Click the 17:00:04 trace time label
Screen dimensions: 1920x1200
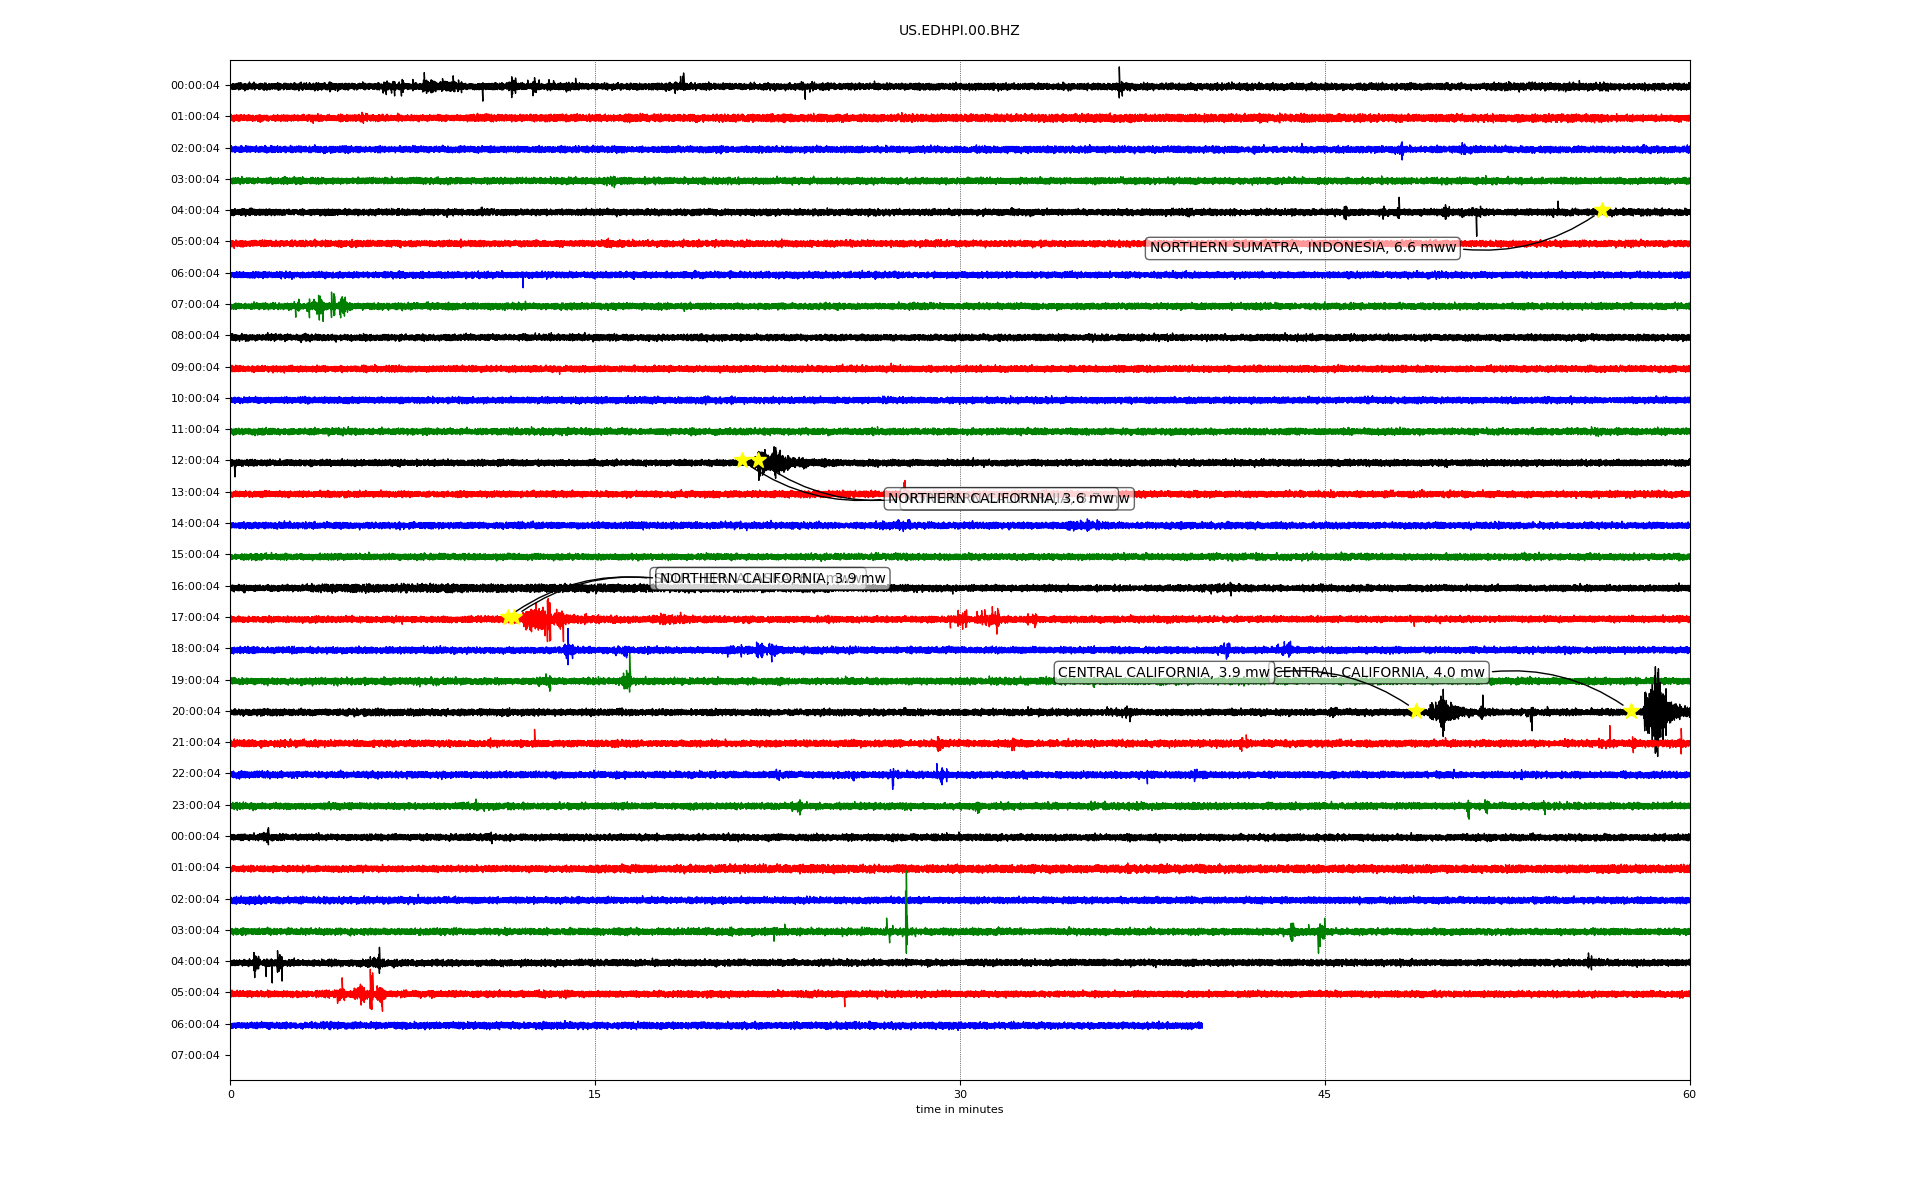(x=195, y=618)
